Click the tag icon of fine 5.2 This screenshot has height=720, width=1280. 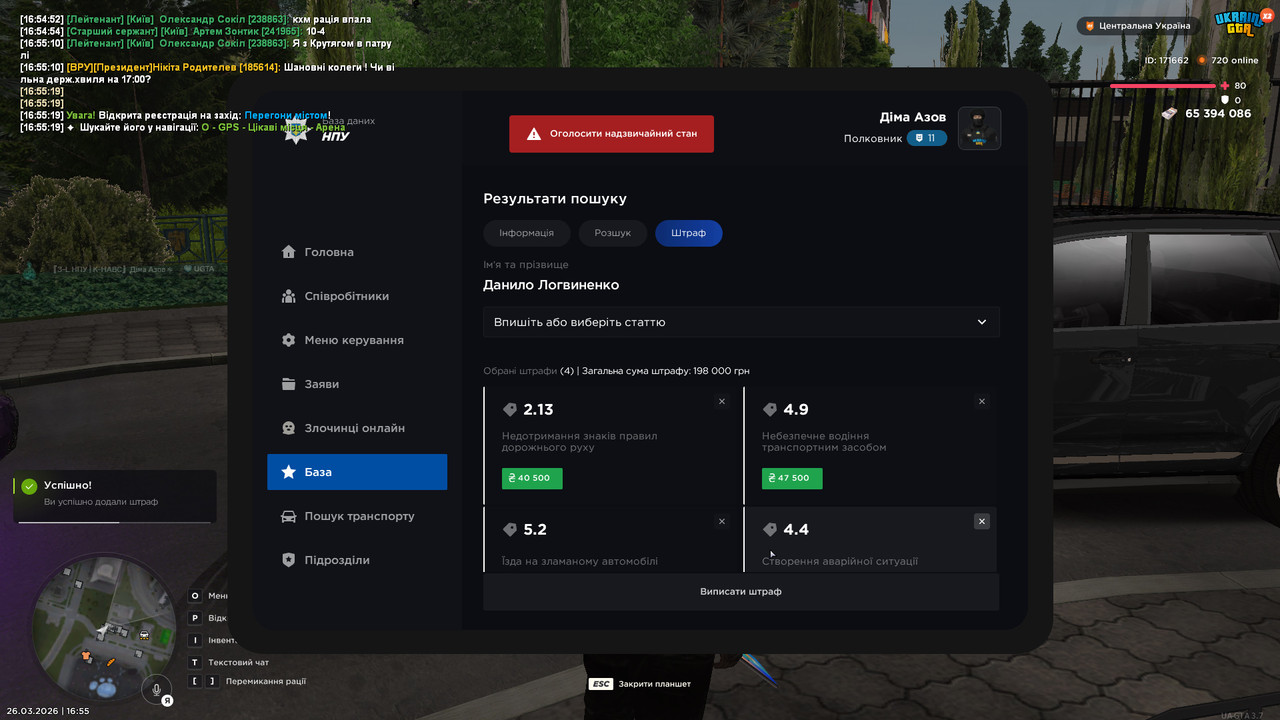(x=510, y=530)
